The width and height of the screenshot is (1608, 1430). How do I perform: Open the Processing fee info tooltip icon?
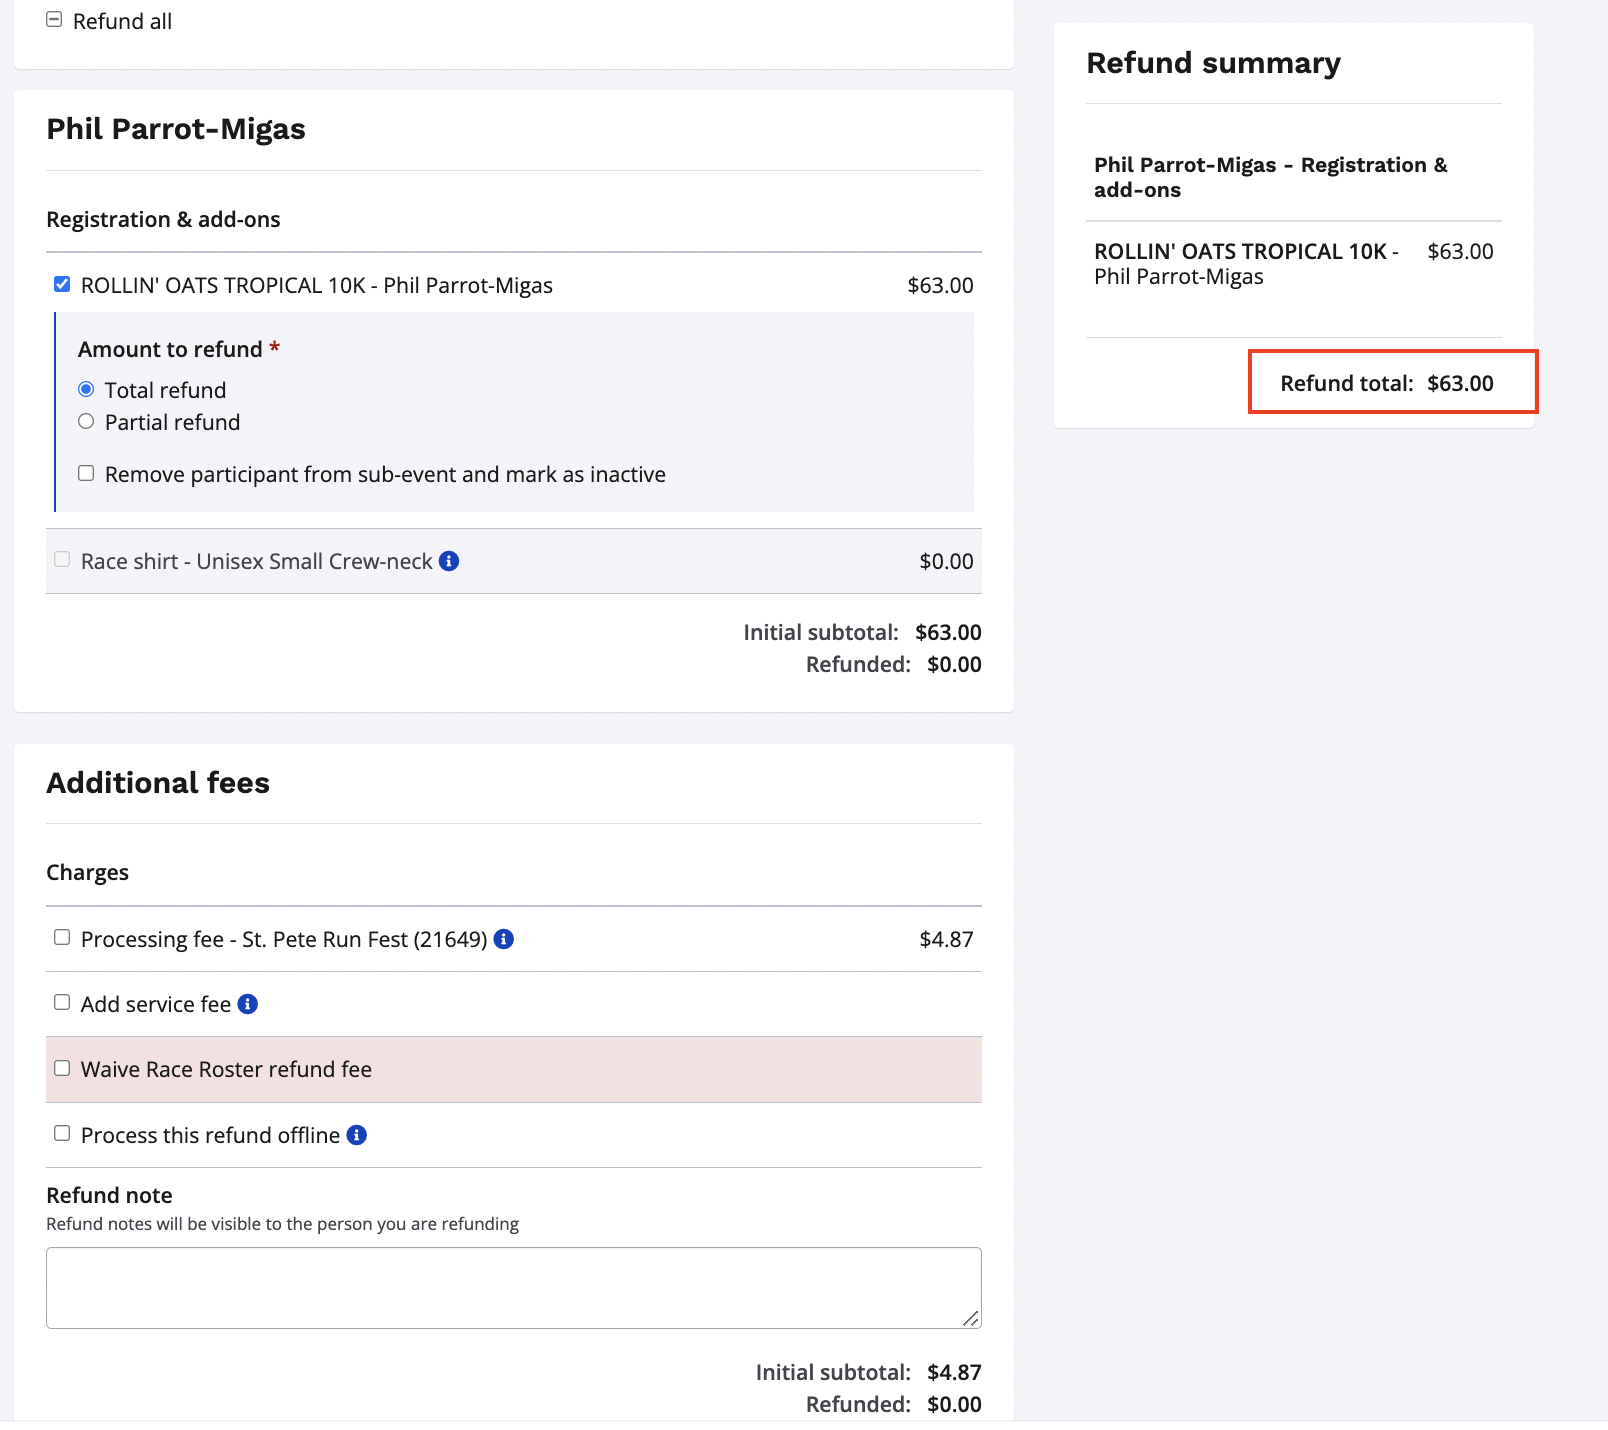[504, 939]
